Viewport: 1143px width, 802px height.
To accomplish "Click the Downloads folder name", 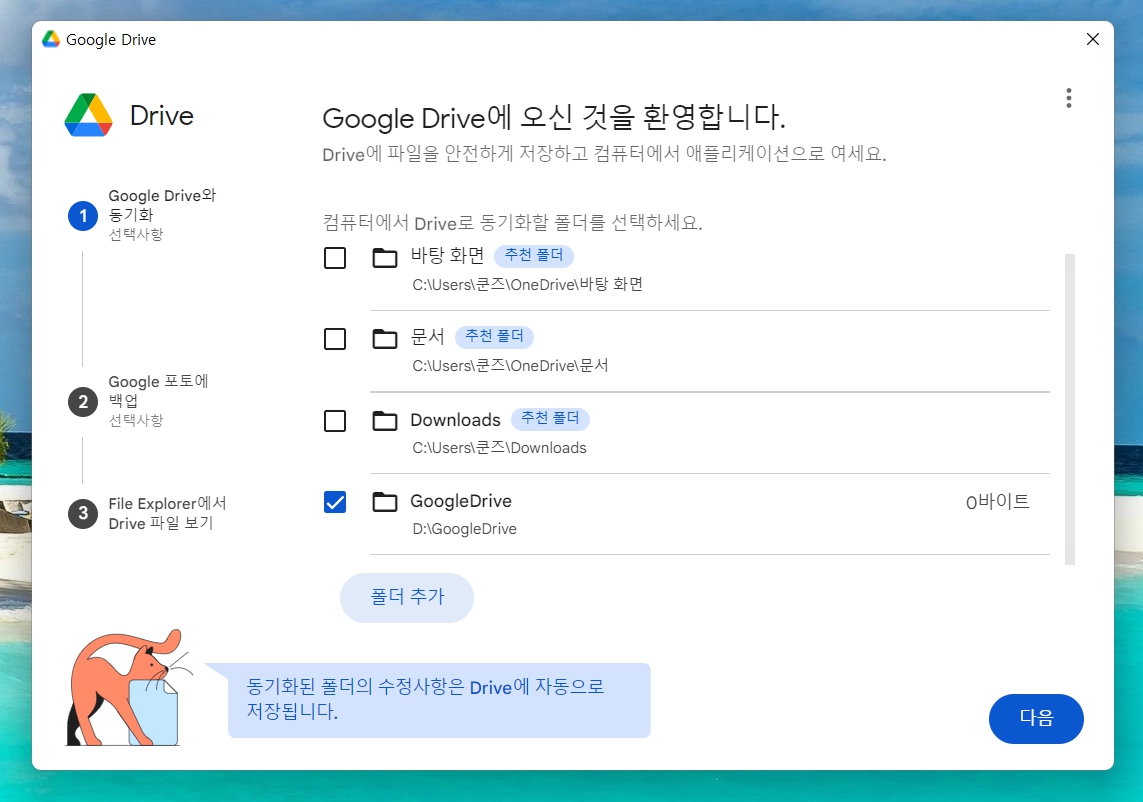I will click(456, 420).
